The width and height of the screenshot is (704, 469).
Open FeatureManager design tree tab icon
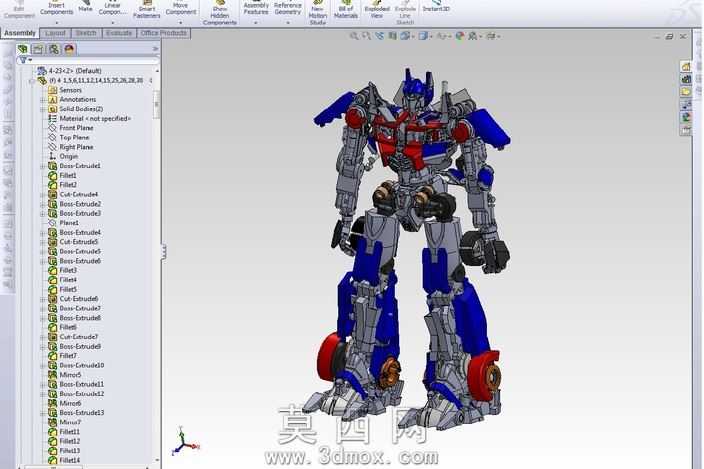[x=23, y=49]
